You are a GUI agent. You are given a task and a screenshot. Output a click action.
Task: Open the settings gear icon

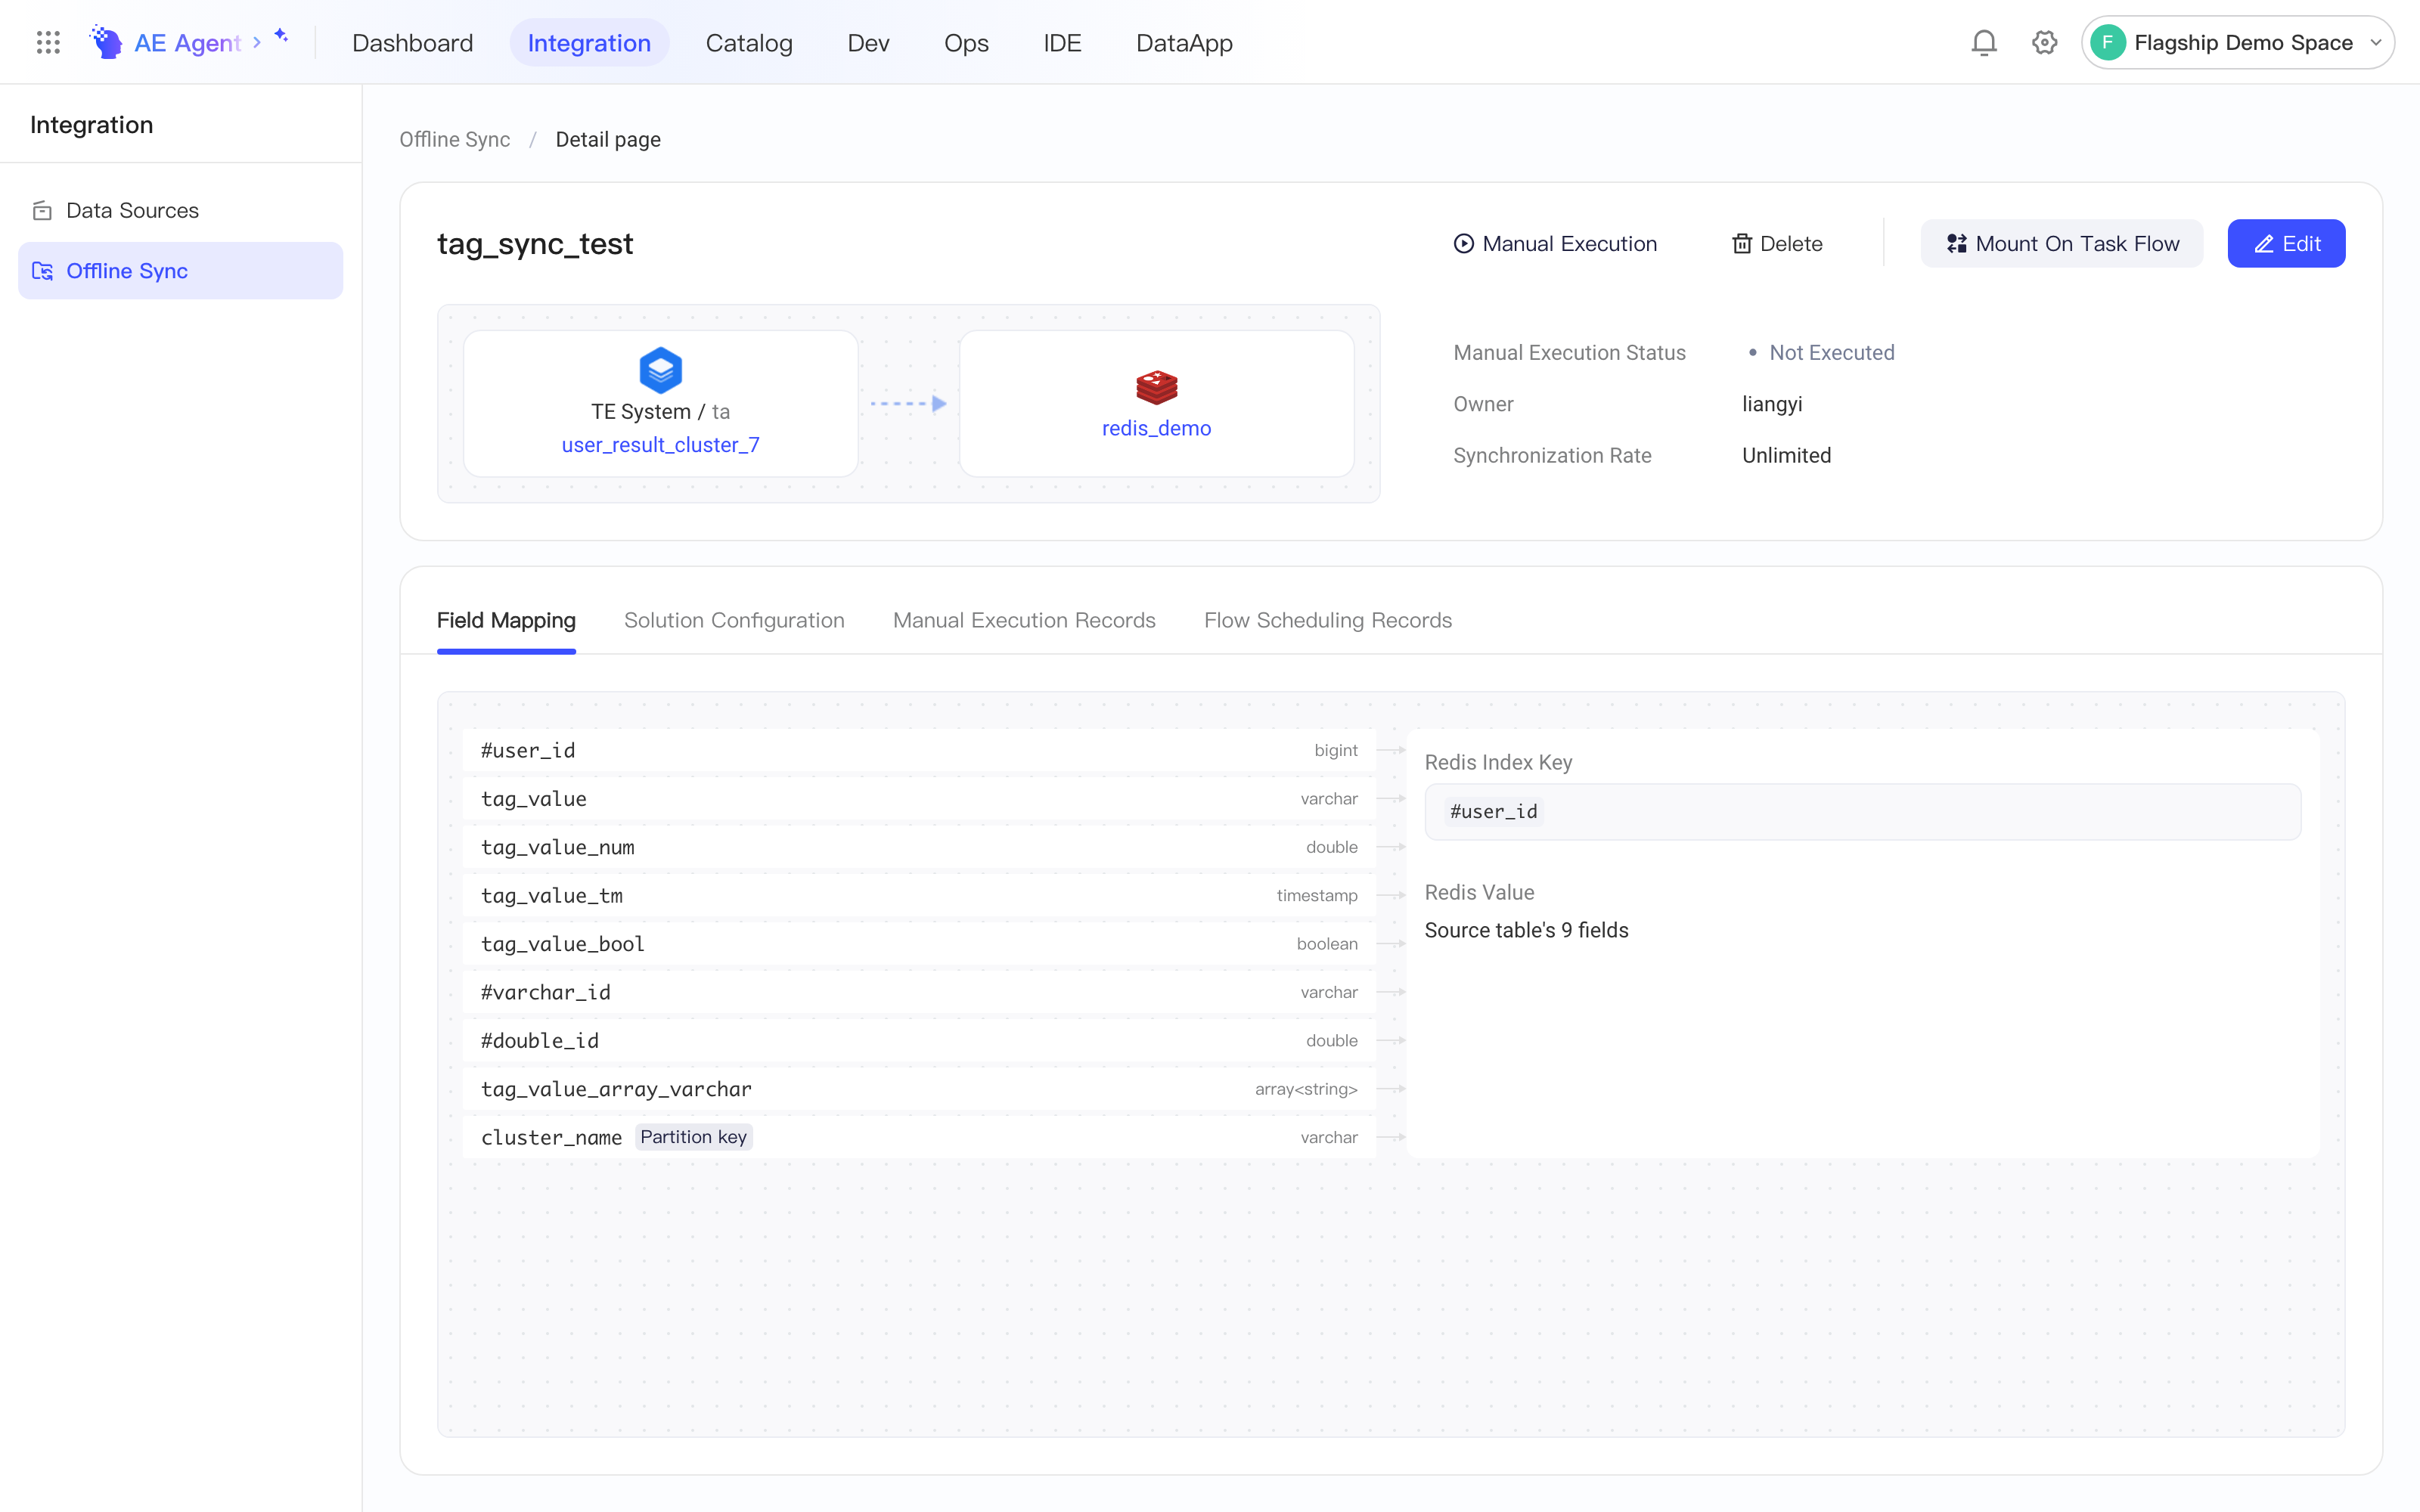[2044, 42]
